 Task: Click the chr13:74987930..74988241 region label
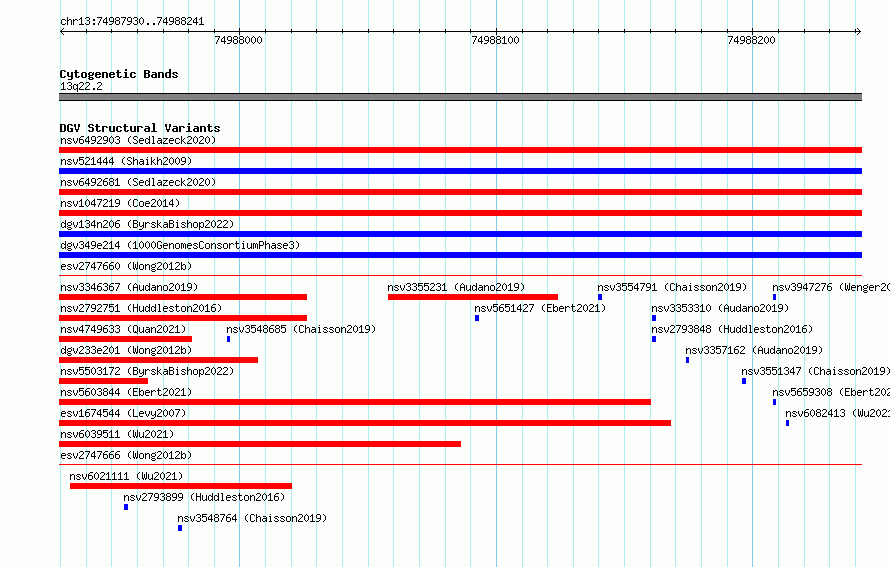(x=132, y=22)
